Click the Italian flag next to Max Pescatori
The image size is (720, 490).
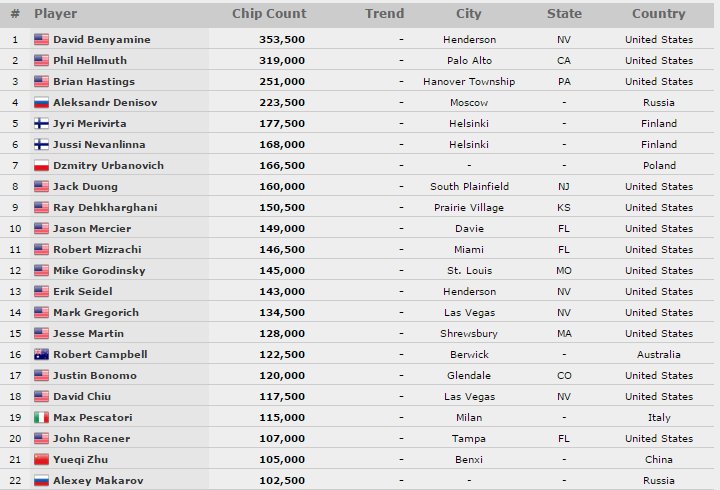(x=41, y=418)
